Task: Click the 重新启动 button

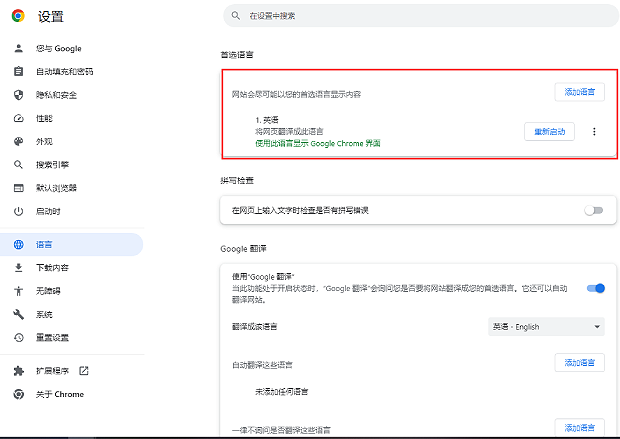Action: point(549,132)
